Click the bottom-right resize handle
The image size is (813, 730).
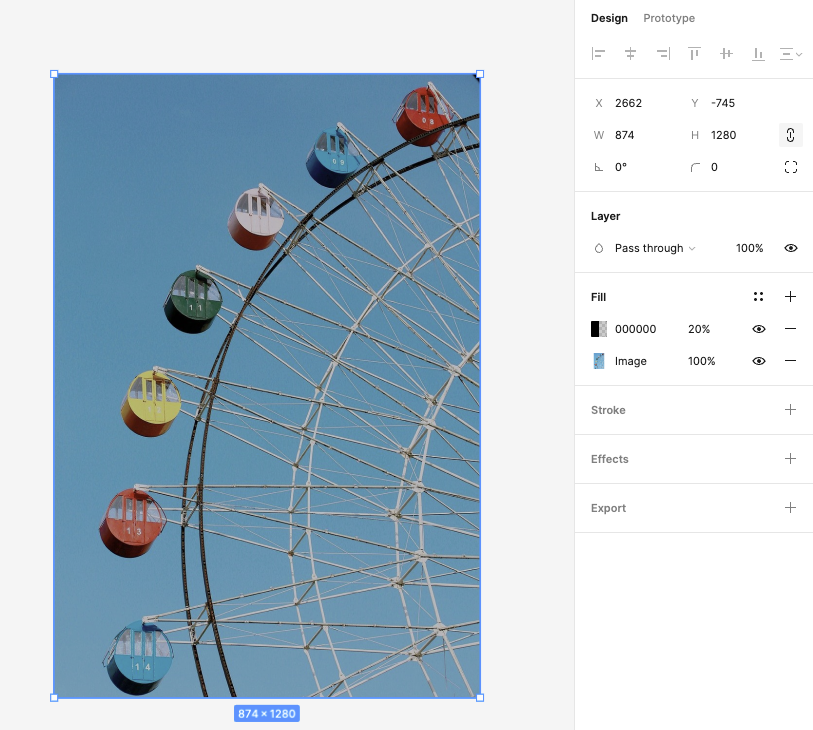point(480,698)
